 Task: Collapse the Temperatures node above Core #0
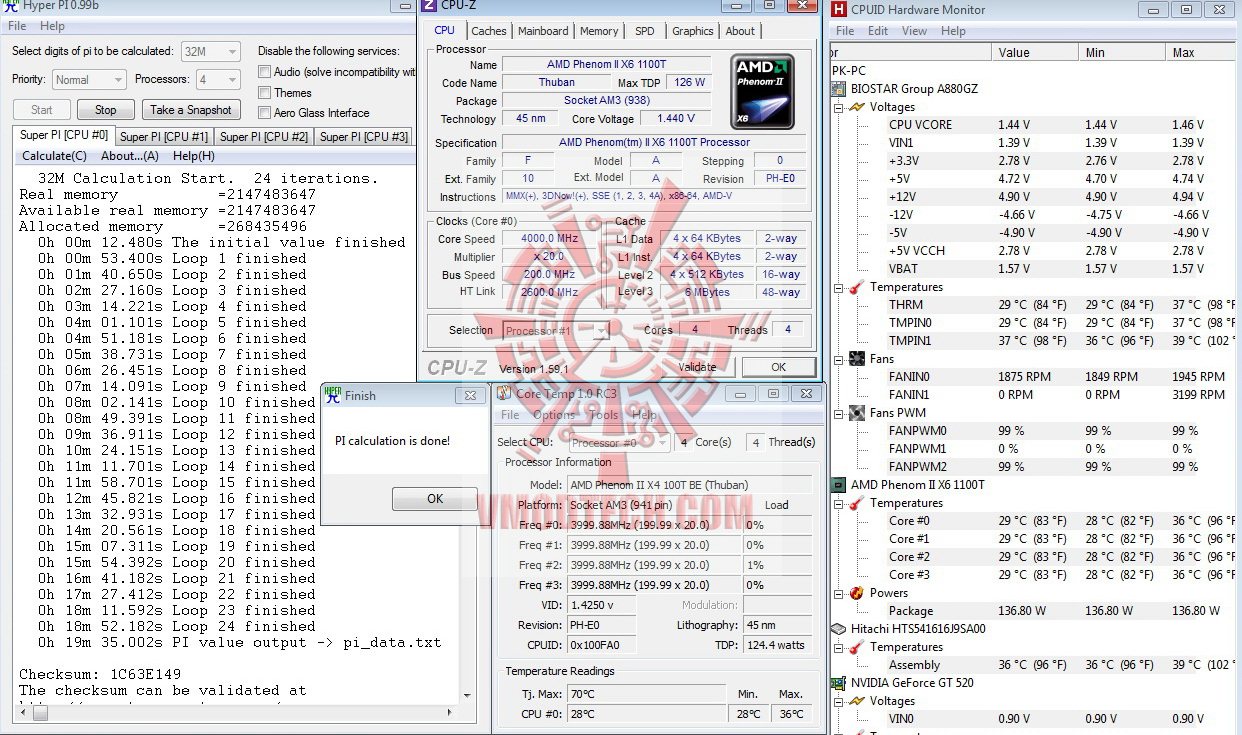838,503
